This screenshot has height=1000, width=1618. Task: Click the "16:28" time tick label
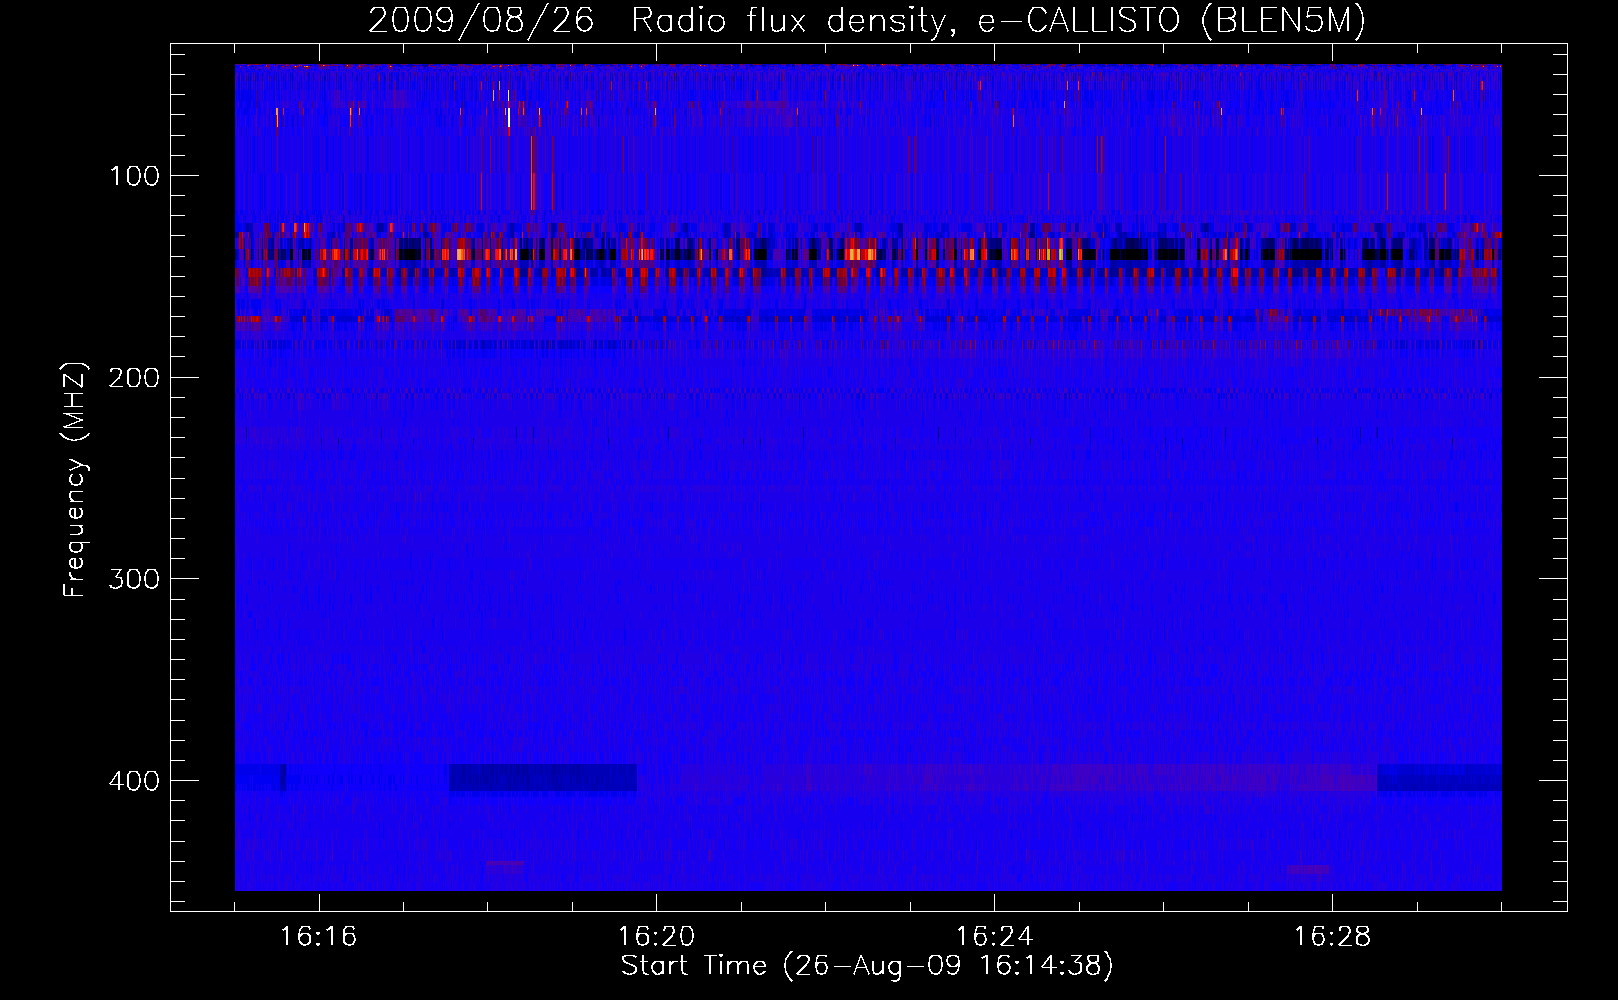click(1333, 936)
